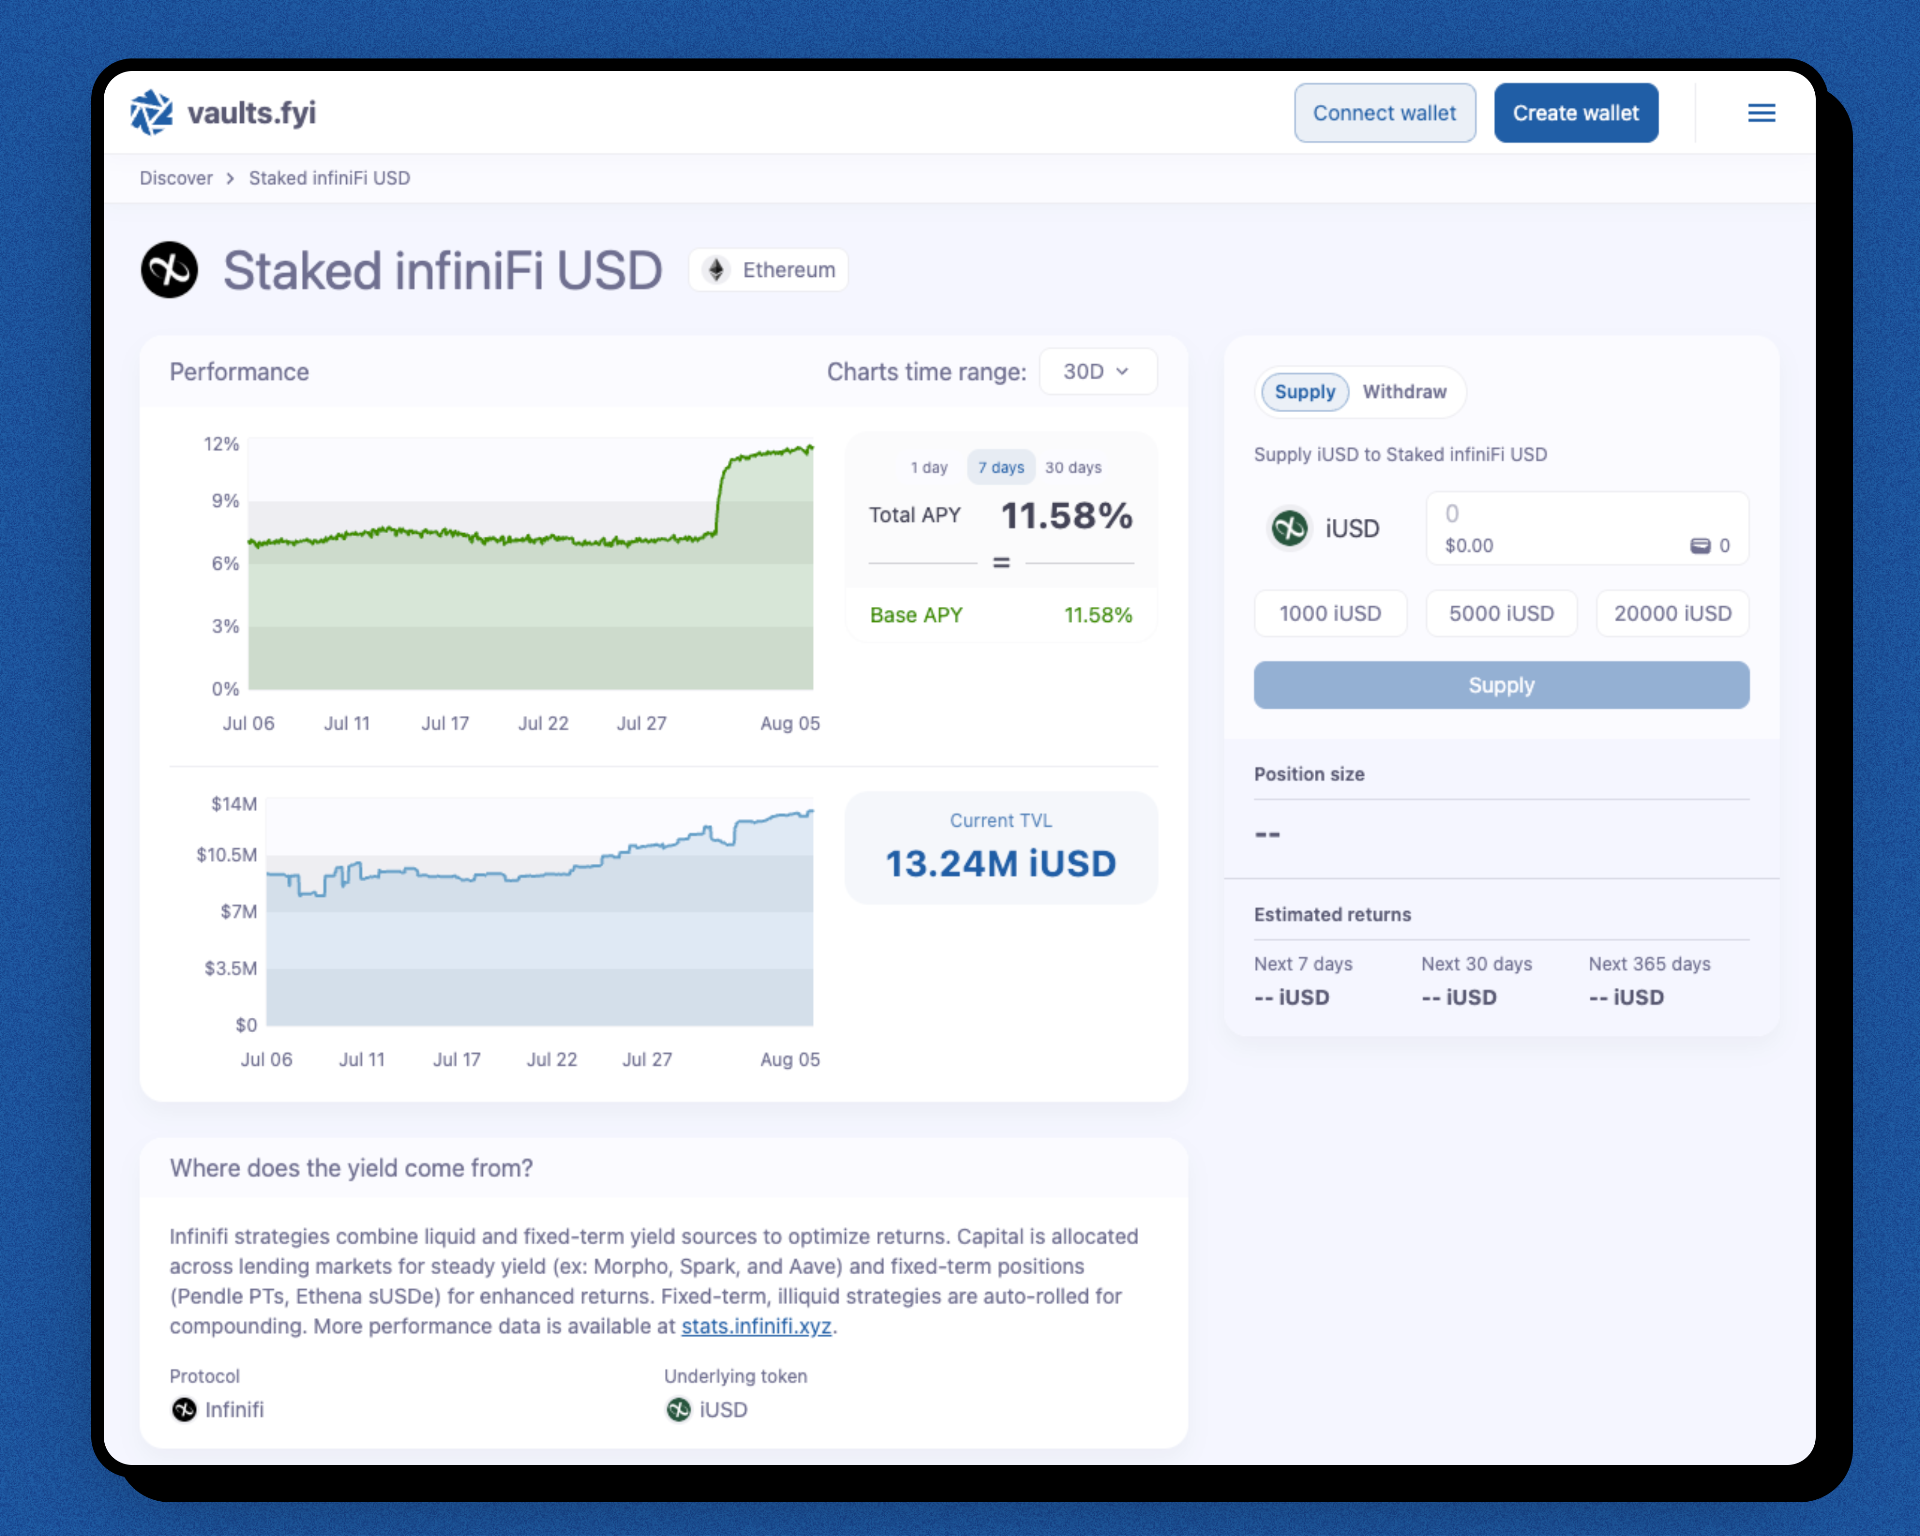Click the Infinifi protocol icon
The height and width of the screenshot is (1536, 1920).
coord(184,1409)
